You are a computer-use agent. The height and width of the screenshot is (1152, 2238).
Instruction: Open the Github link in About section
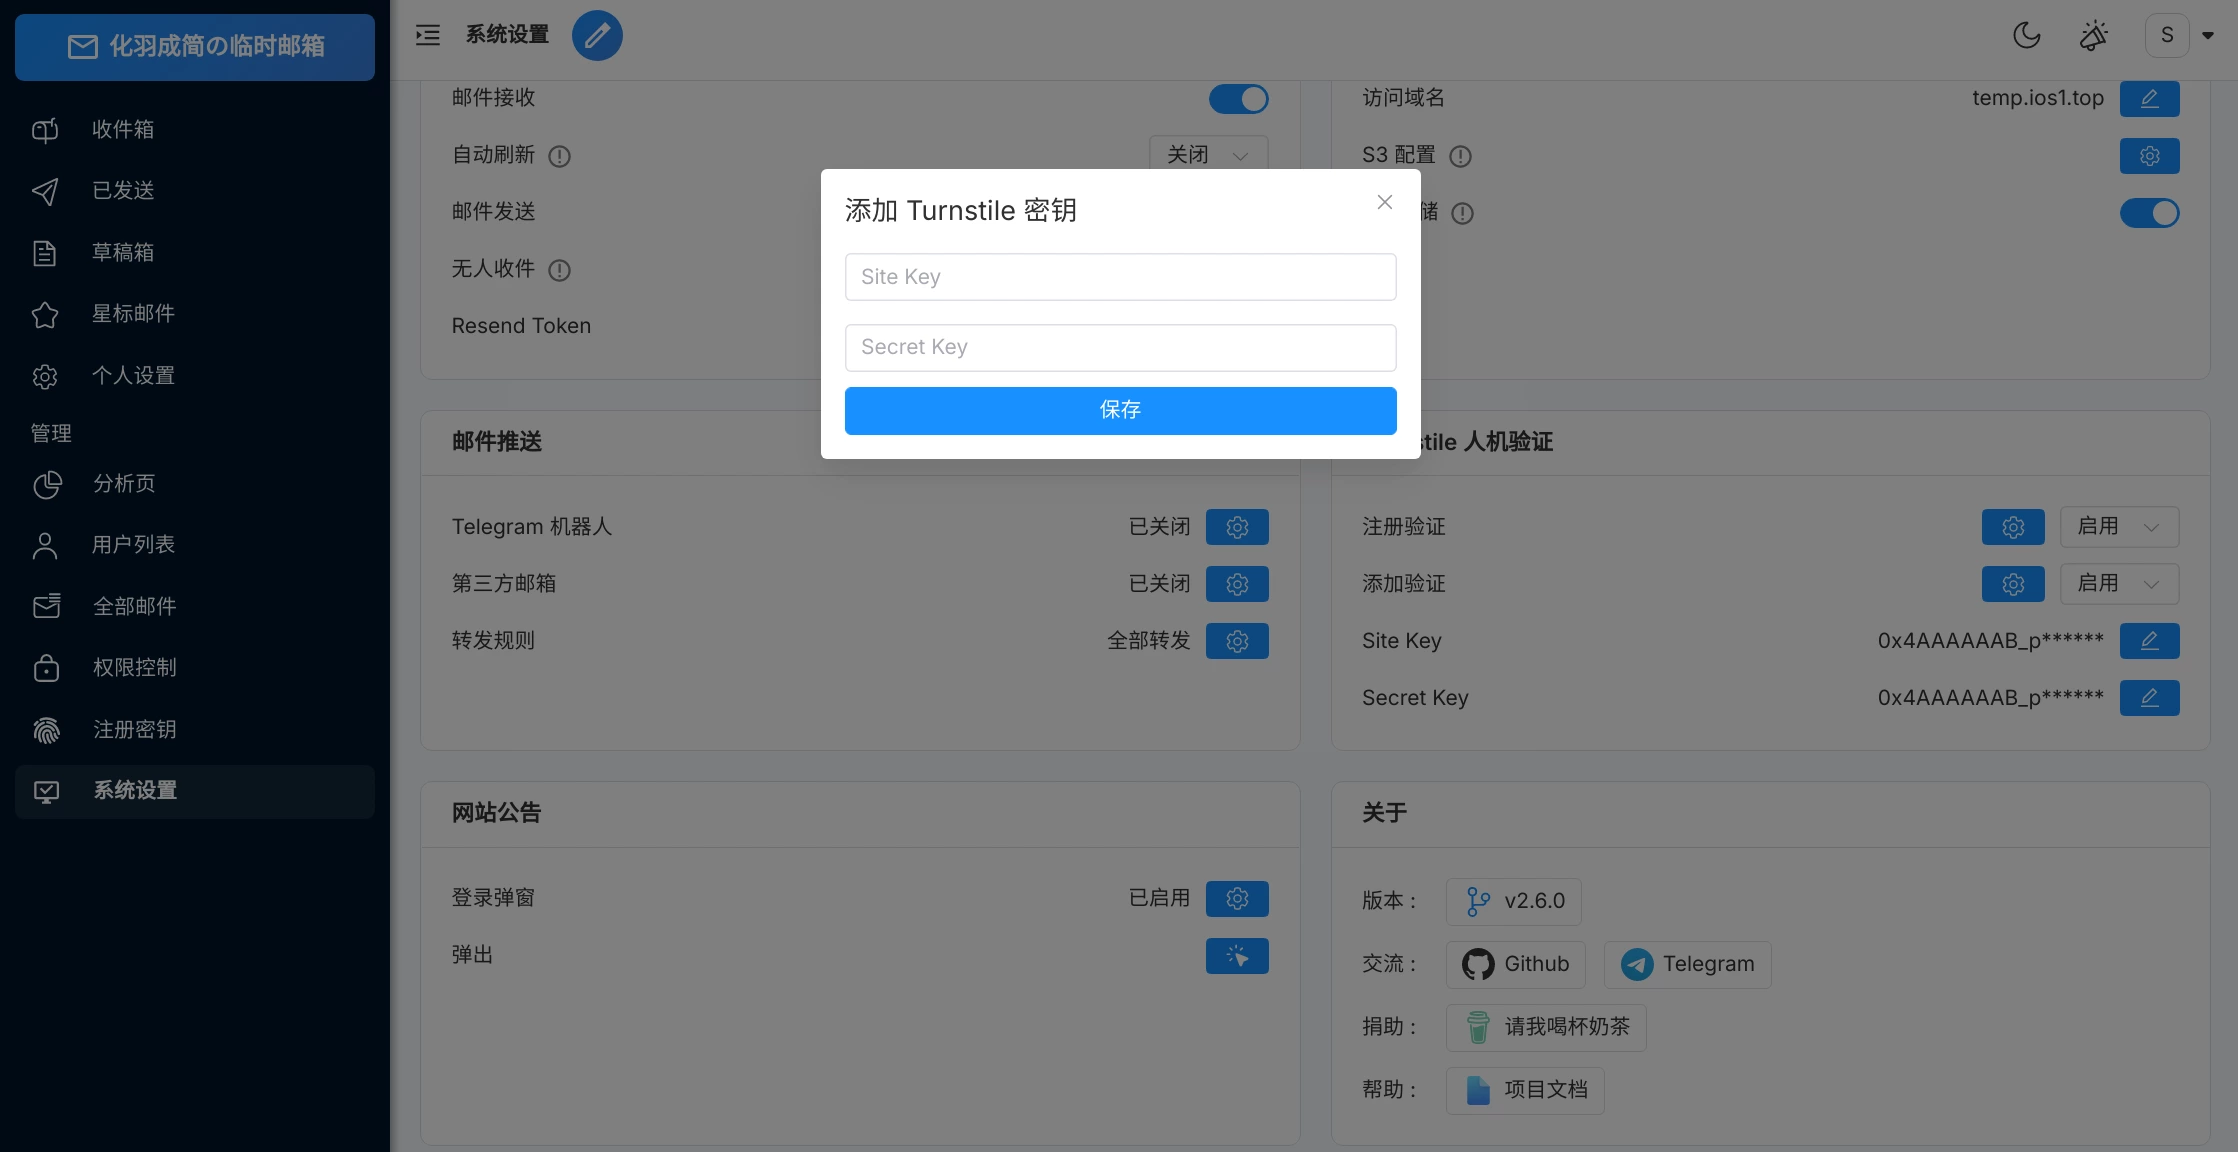coord(1515,964)
